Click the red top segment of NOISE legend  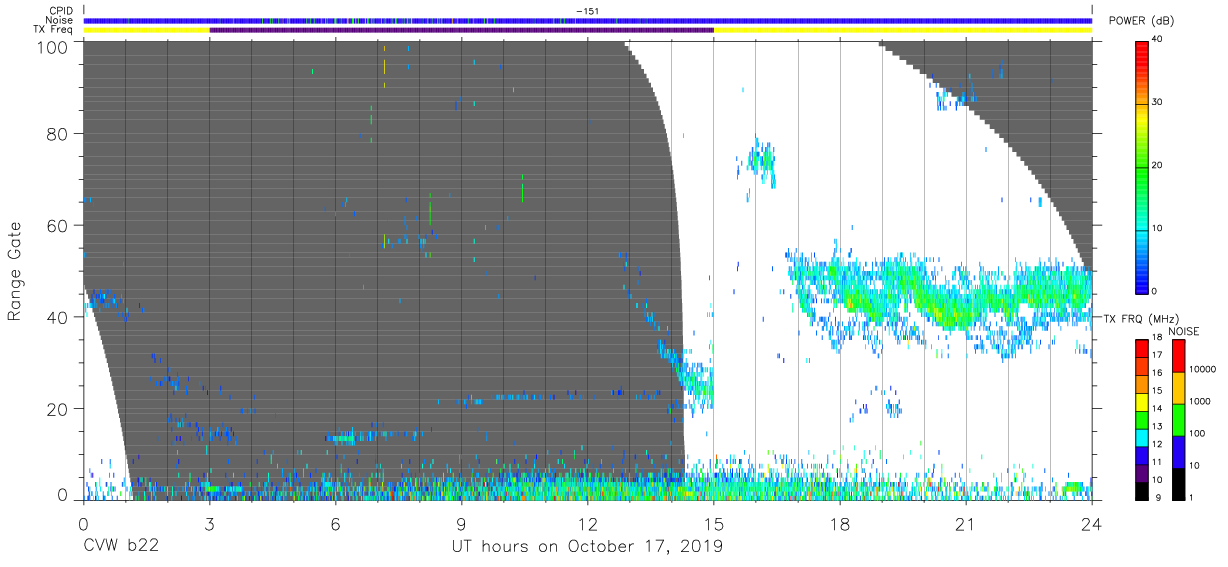tap(1179, 356)
